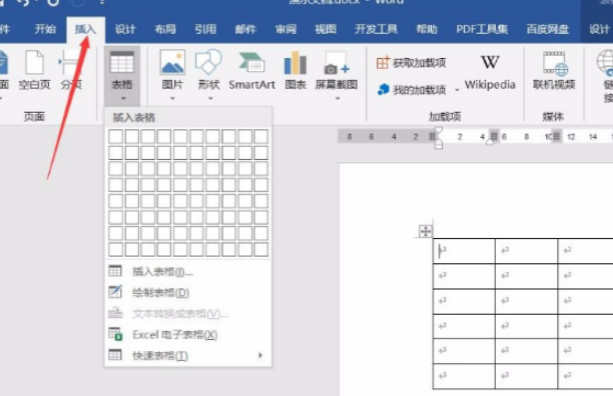Choose Excel 电子表格(X) menu item

click(x=188, y=335)
